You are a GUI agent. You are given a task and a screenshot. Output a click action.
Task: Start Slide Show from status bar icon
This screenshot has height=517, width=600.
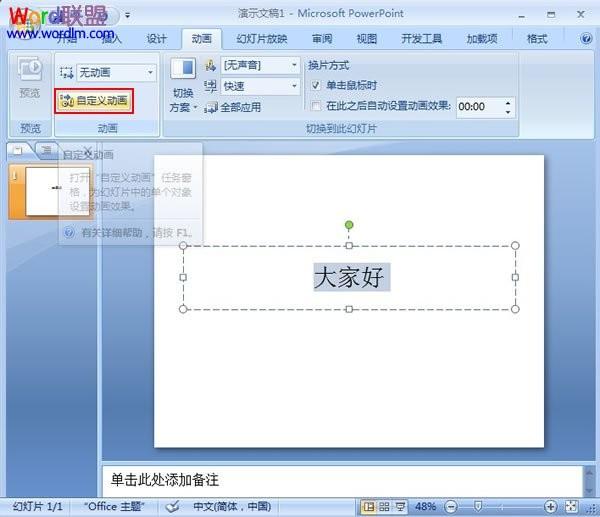tap(400, 507)
